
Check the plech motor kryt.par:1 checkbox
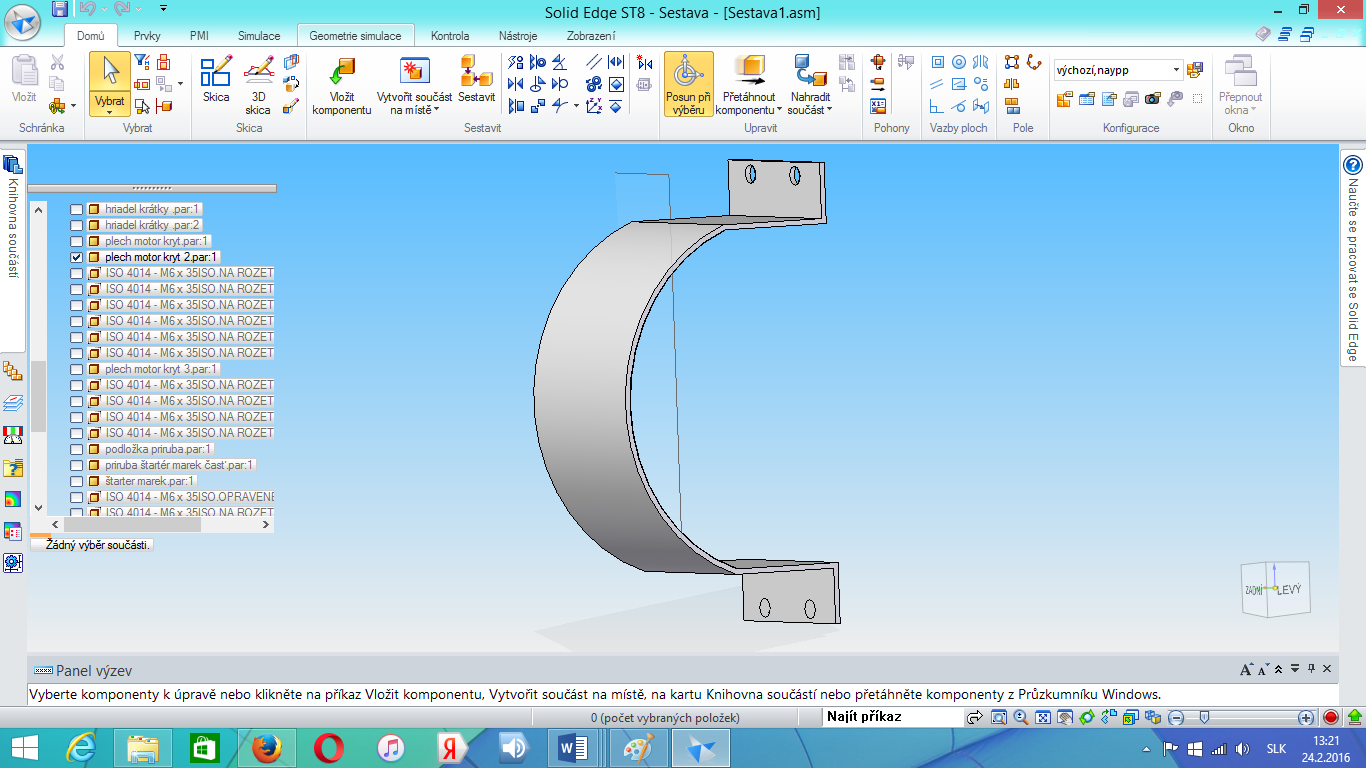[76, 241]
